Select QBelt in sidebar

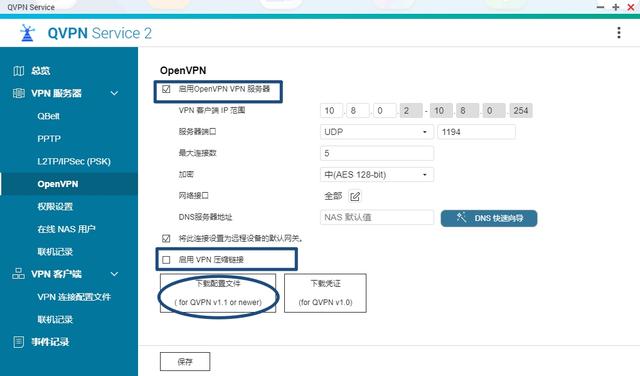49,116
